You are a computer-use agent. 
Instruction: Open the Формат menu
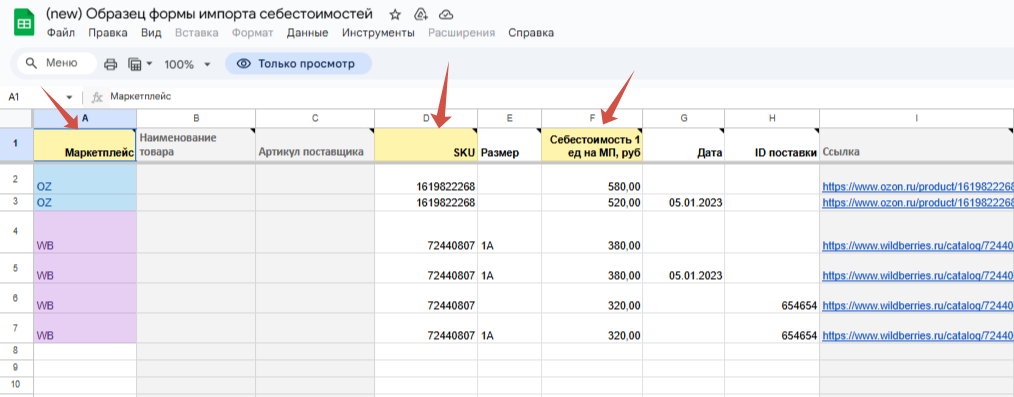[253, 33]
